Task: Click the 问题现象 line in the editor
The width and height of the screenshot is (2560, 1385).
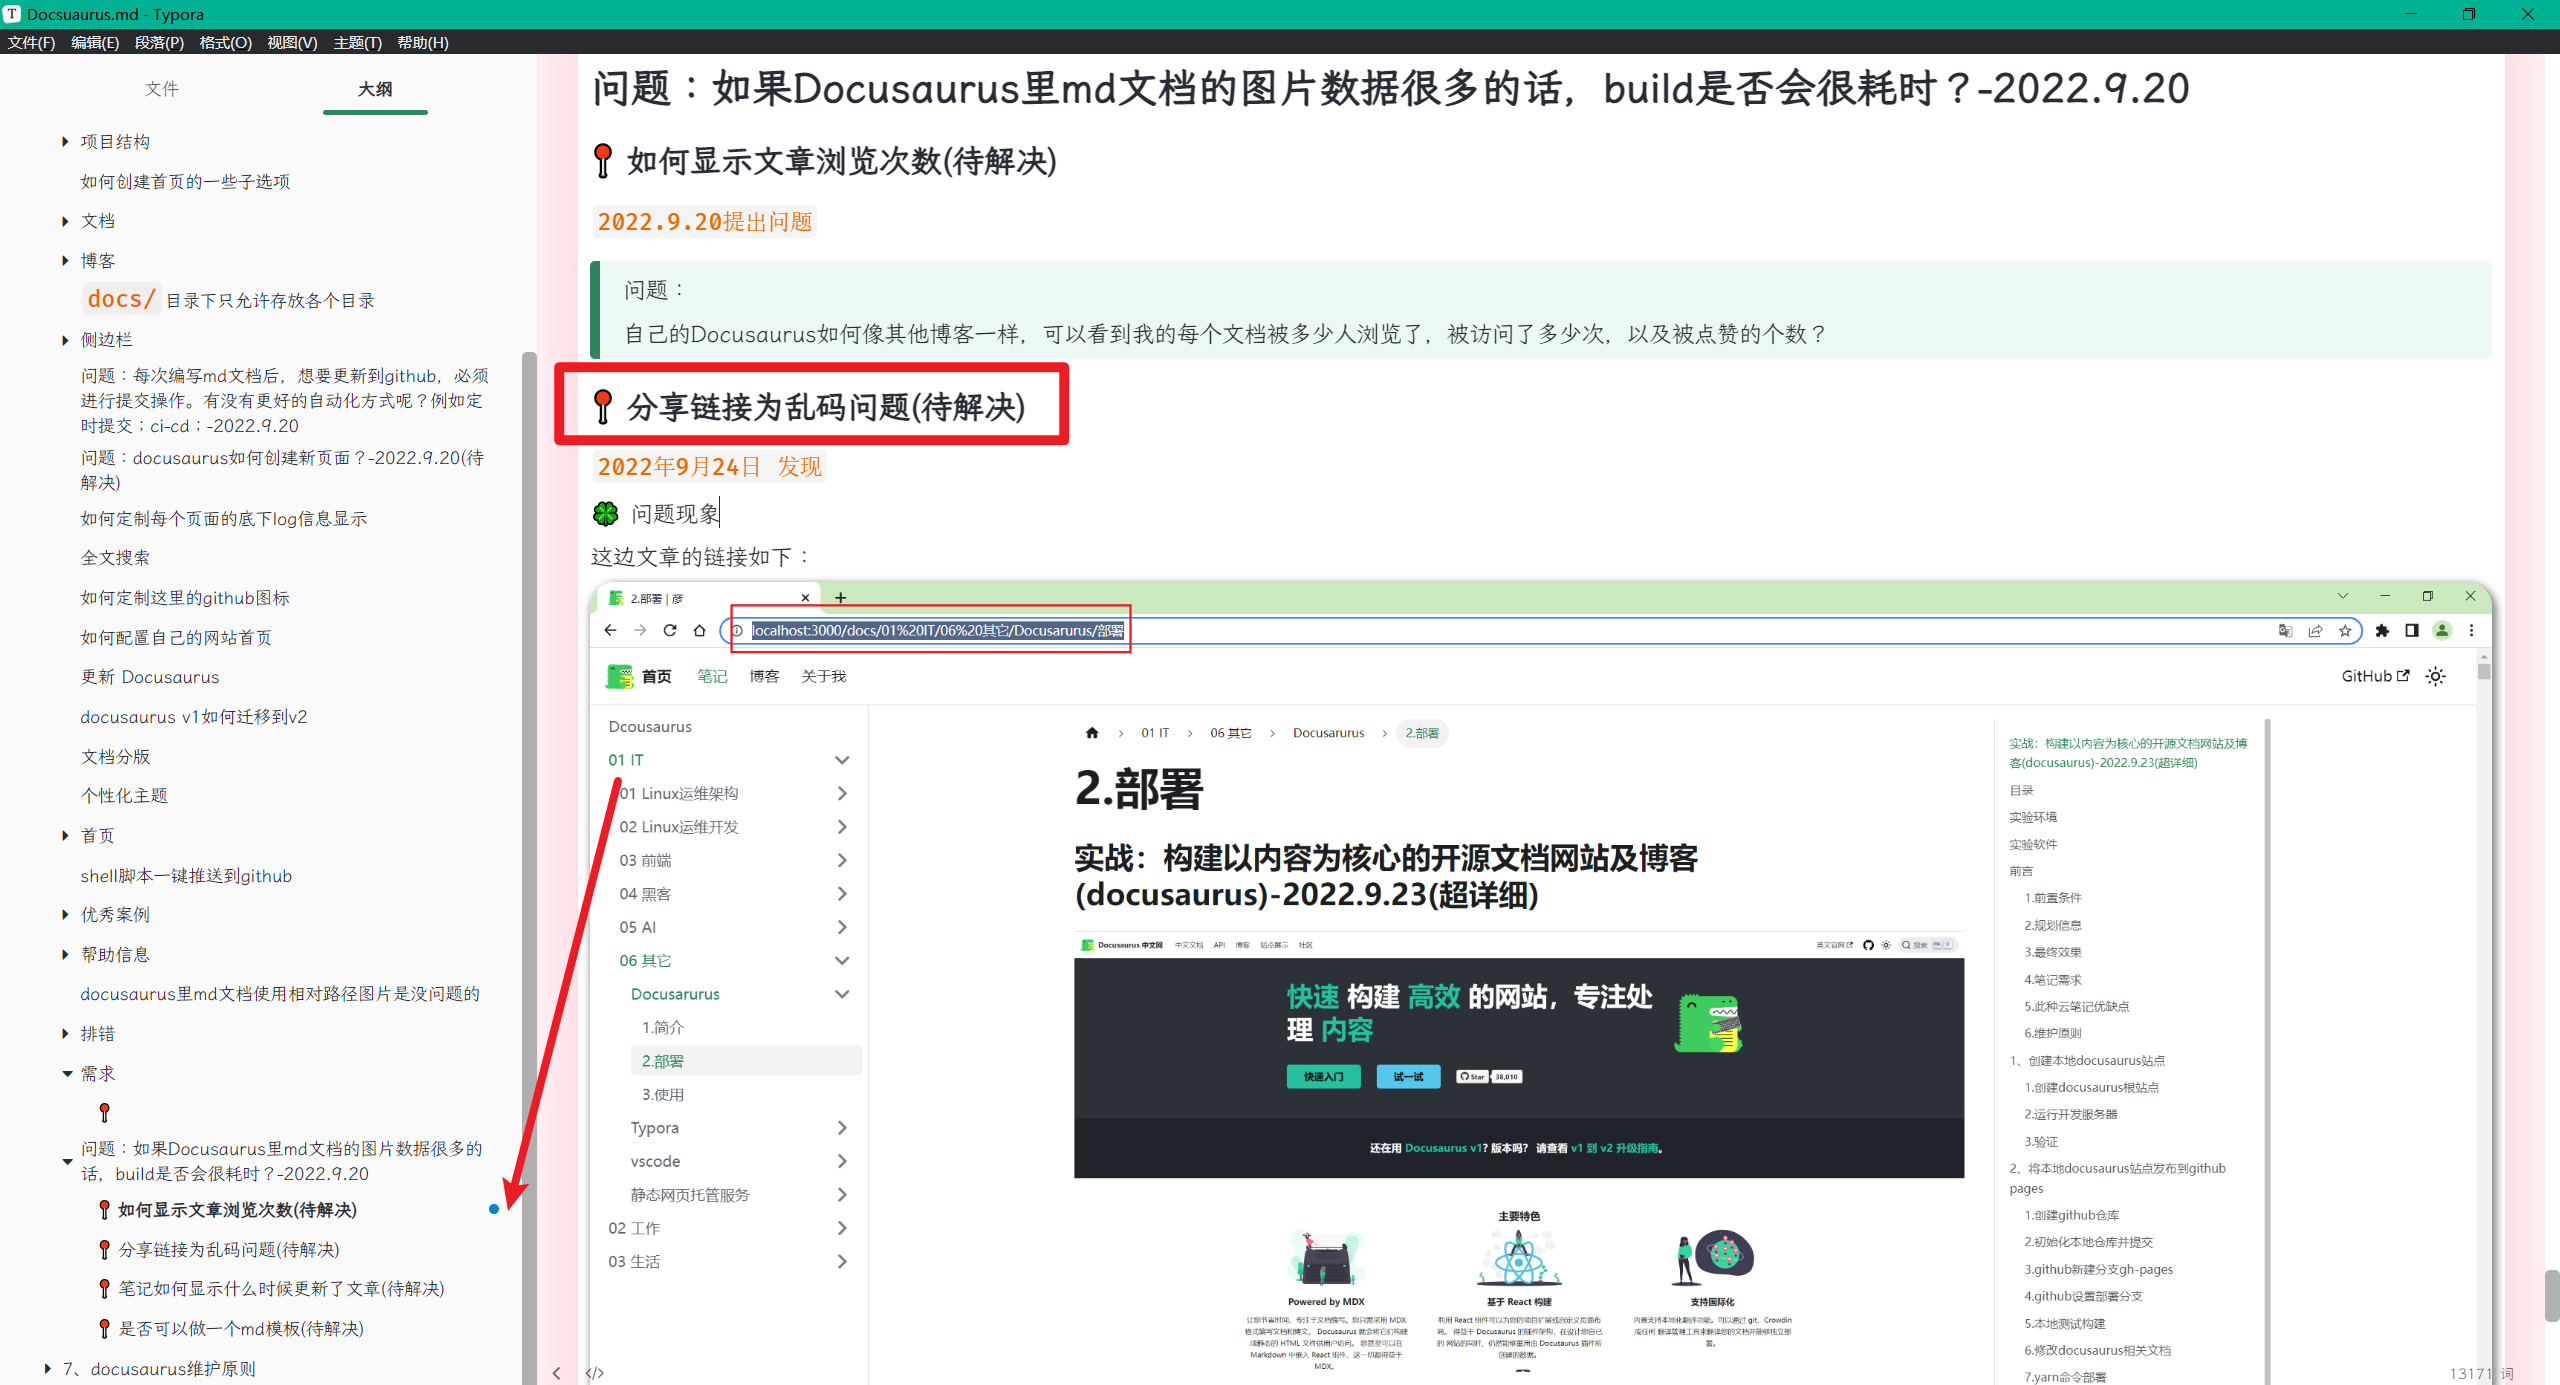Action: click(x=675, y=514)
